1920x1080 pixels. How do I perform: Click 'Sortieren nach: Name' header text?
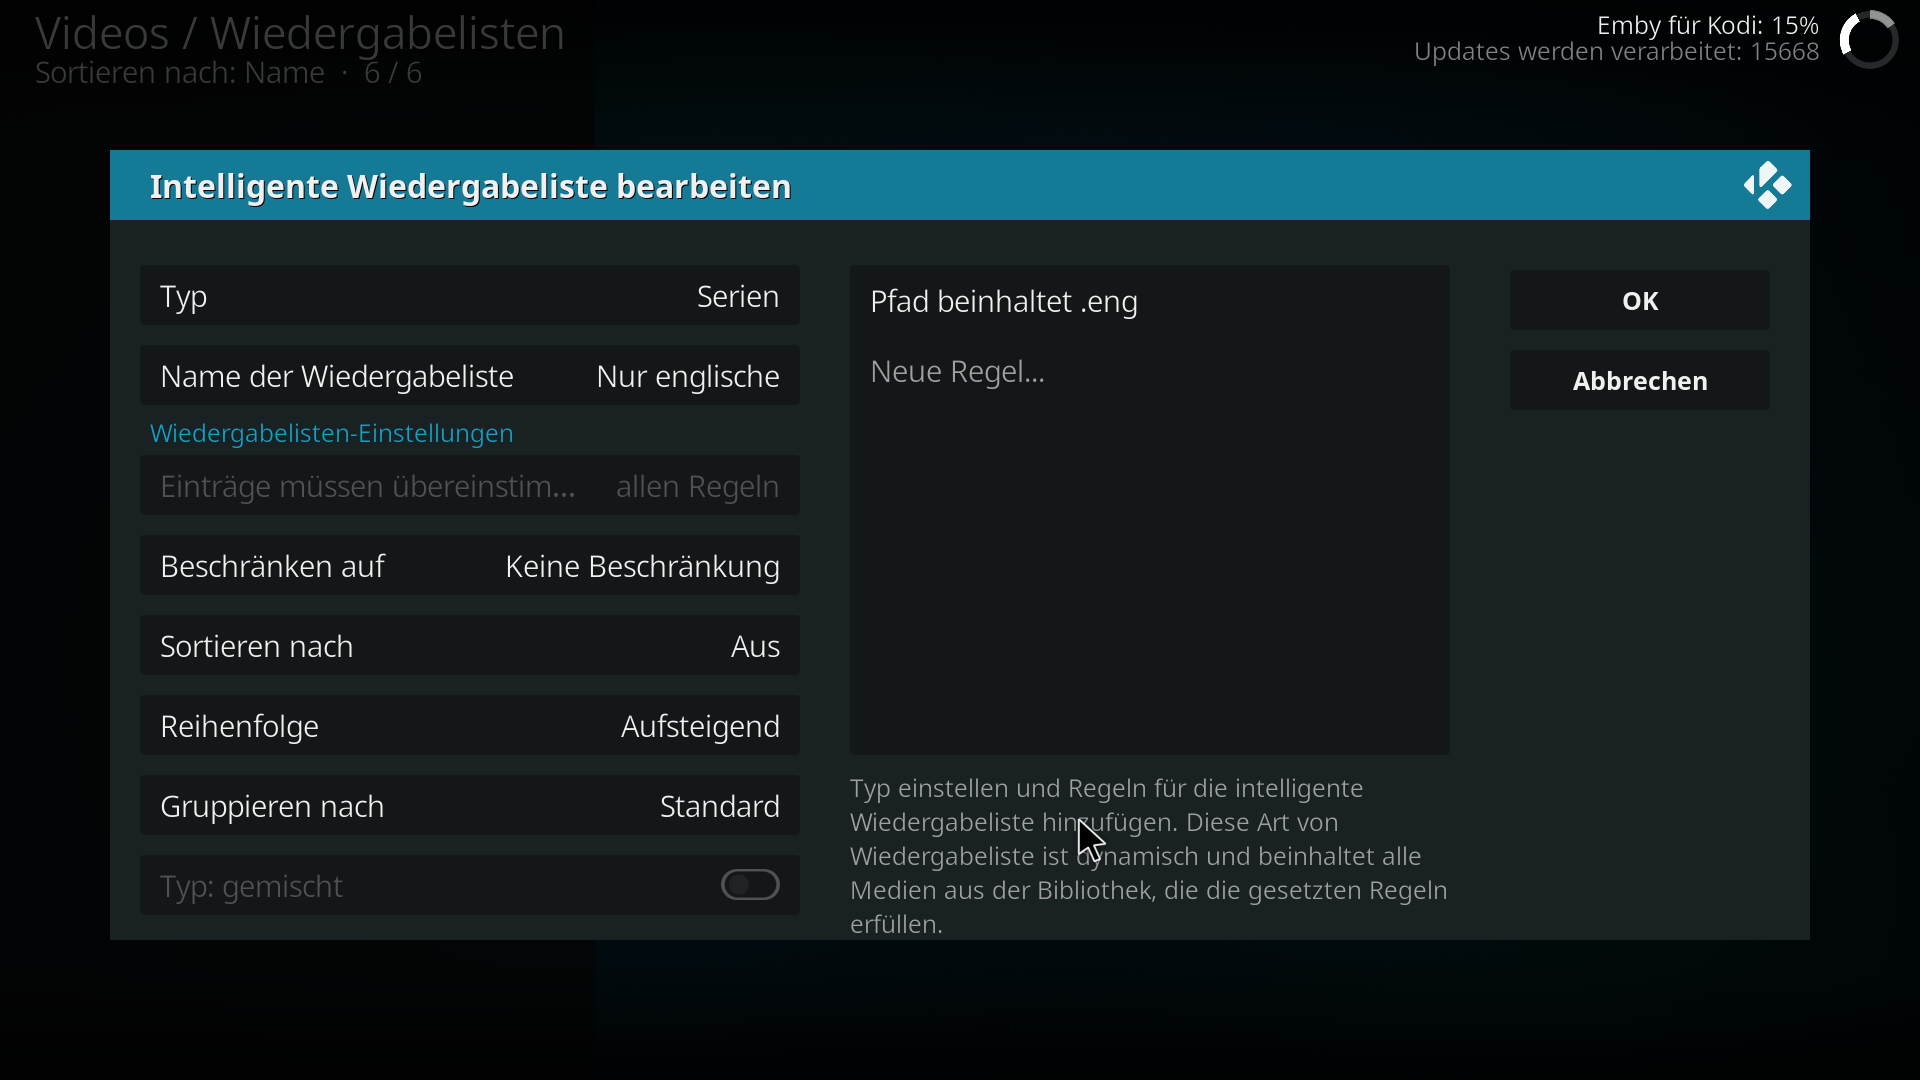180,73
